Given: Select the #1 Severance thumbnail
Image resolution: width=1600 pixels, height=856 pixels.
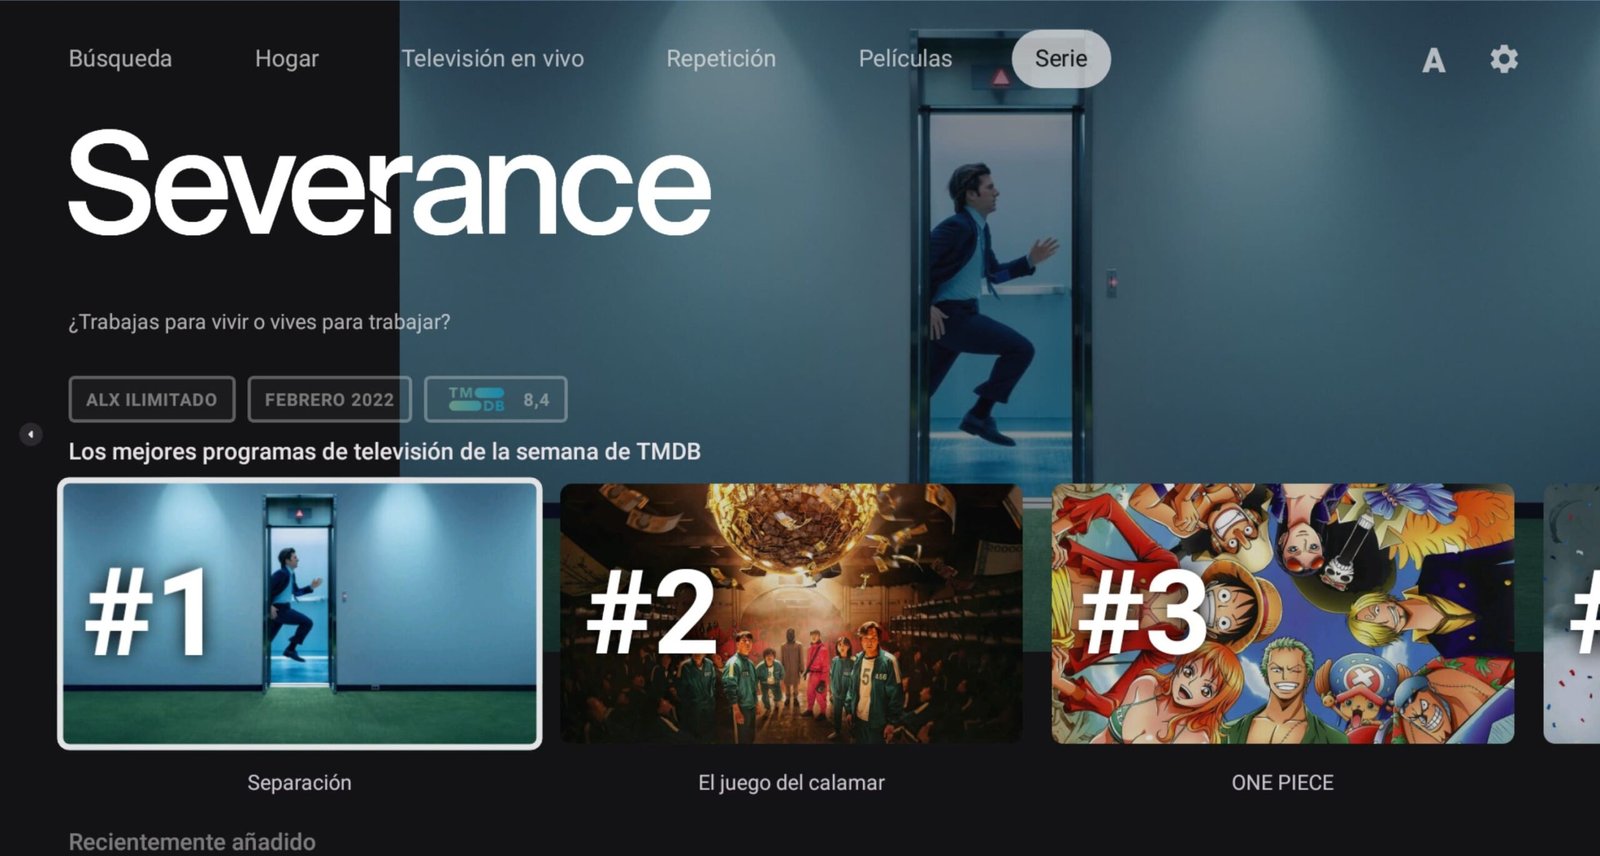Looking at the screenshot, I should tap(300, 613).
